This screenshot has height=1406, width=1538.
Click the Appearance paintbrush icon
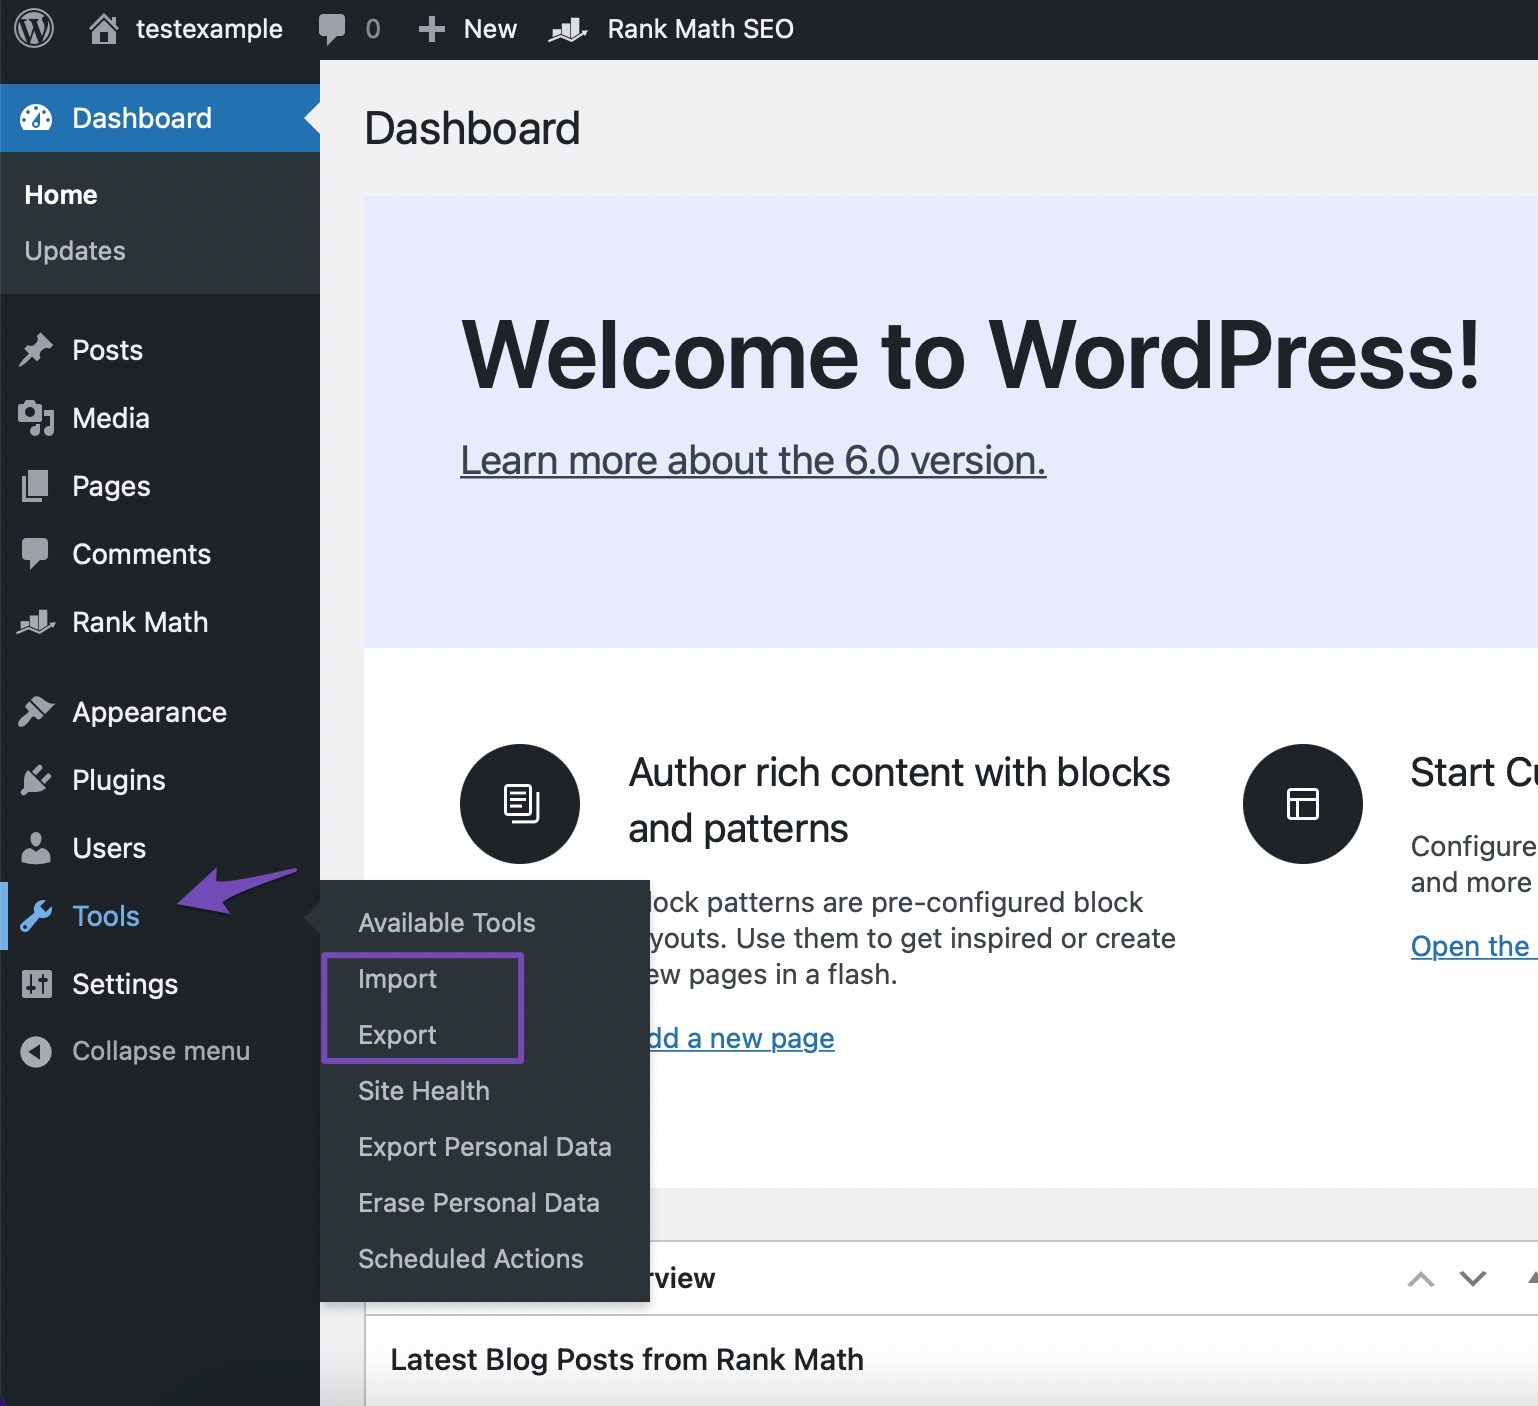pyautogui.click(x=36, y=712)
